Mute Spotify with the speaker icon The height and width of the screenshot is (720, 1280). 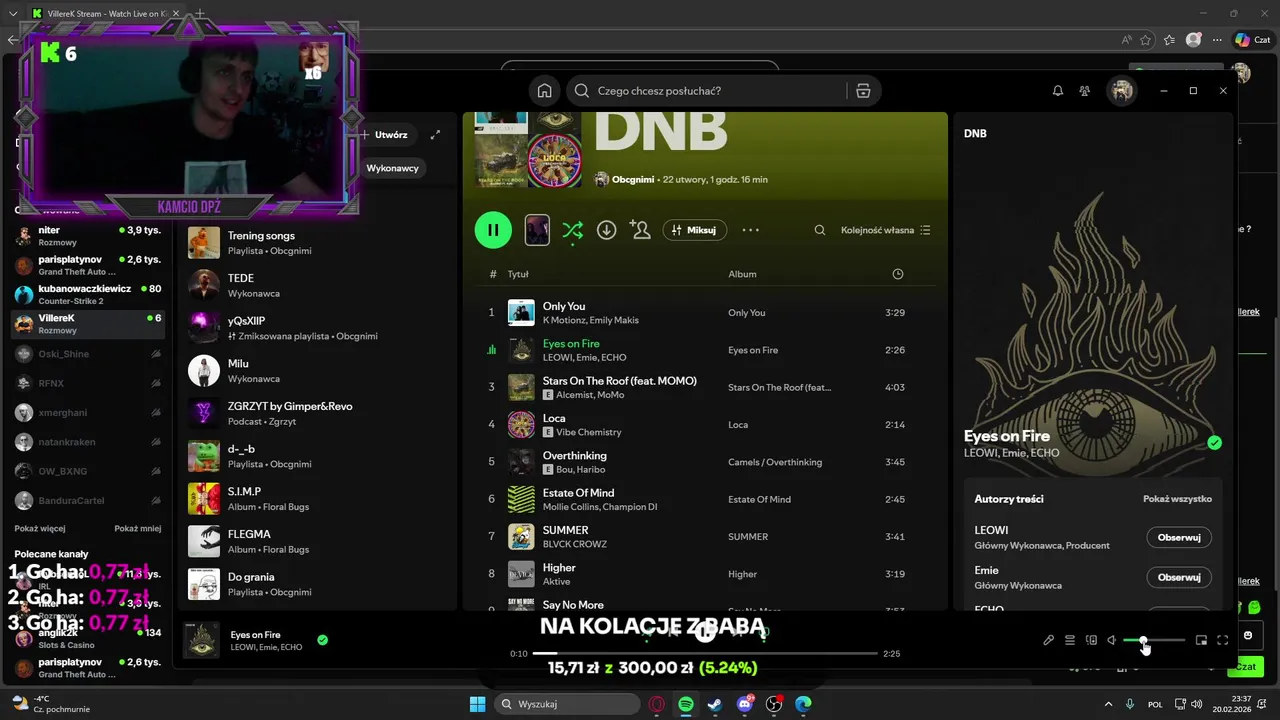point(1112,640)
